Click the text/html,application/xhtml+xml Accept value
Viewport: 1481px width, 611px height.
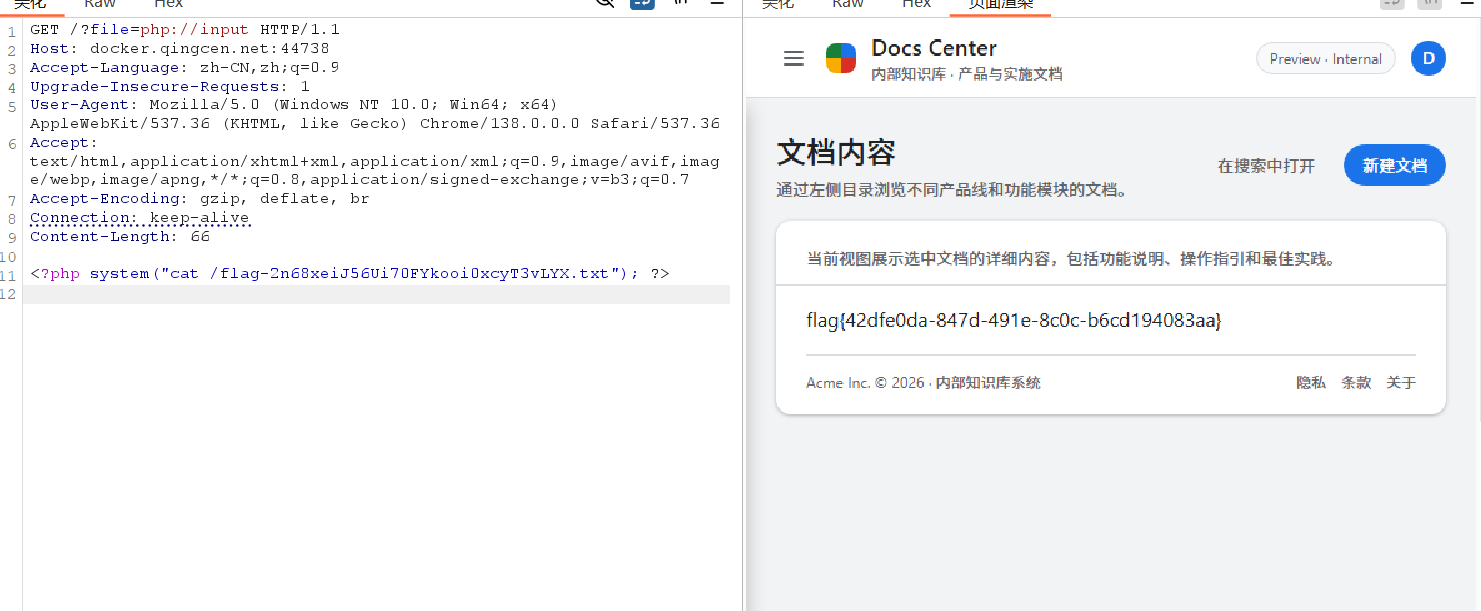(x=375, y=171)
